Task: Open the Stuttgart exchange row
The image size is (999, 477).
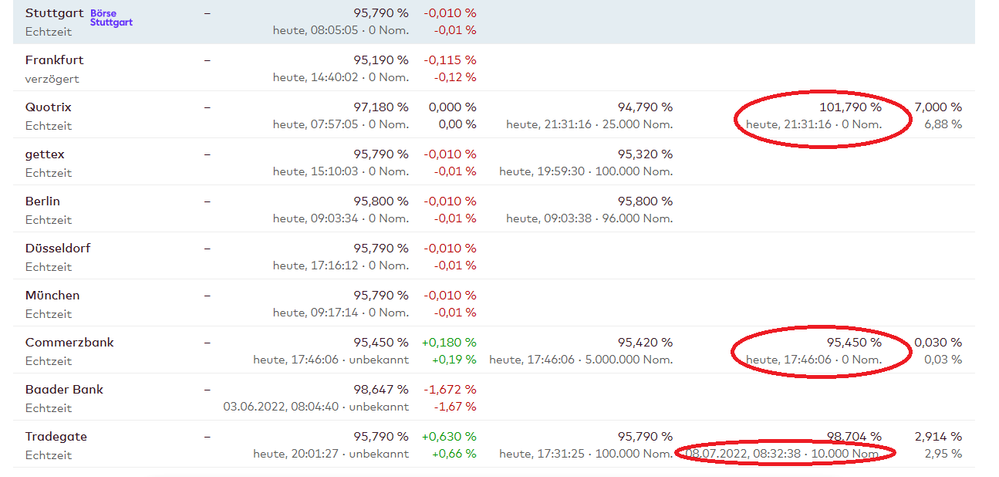Action: [55, 14]
